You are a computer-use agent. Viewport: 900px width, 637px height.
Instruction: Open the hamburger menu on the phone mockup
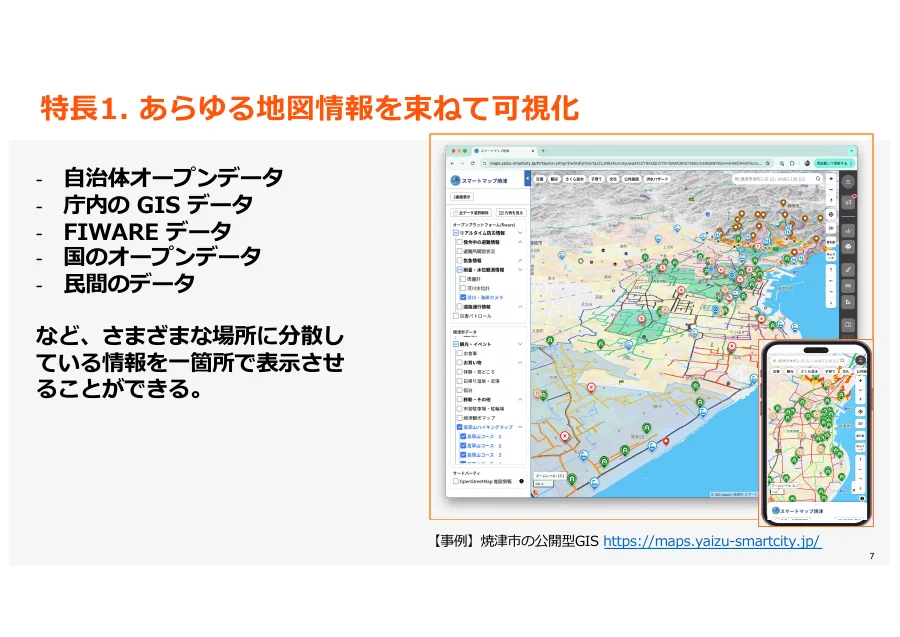pyautogui.click(x=860, y=360)
